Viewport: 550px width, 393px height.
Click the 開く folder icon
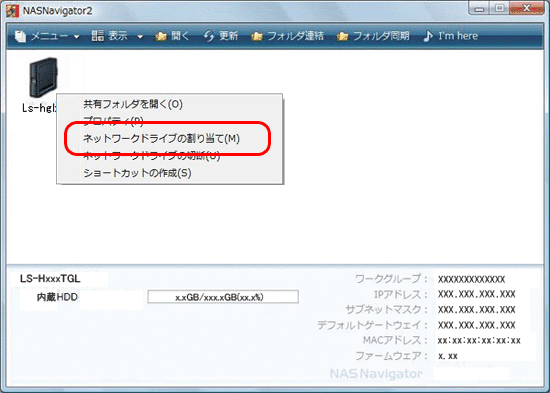point(161,36)
